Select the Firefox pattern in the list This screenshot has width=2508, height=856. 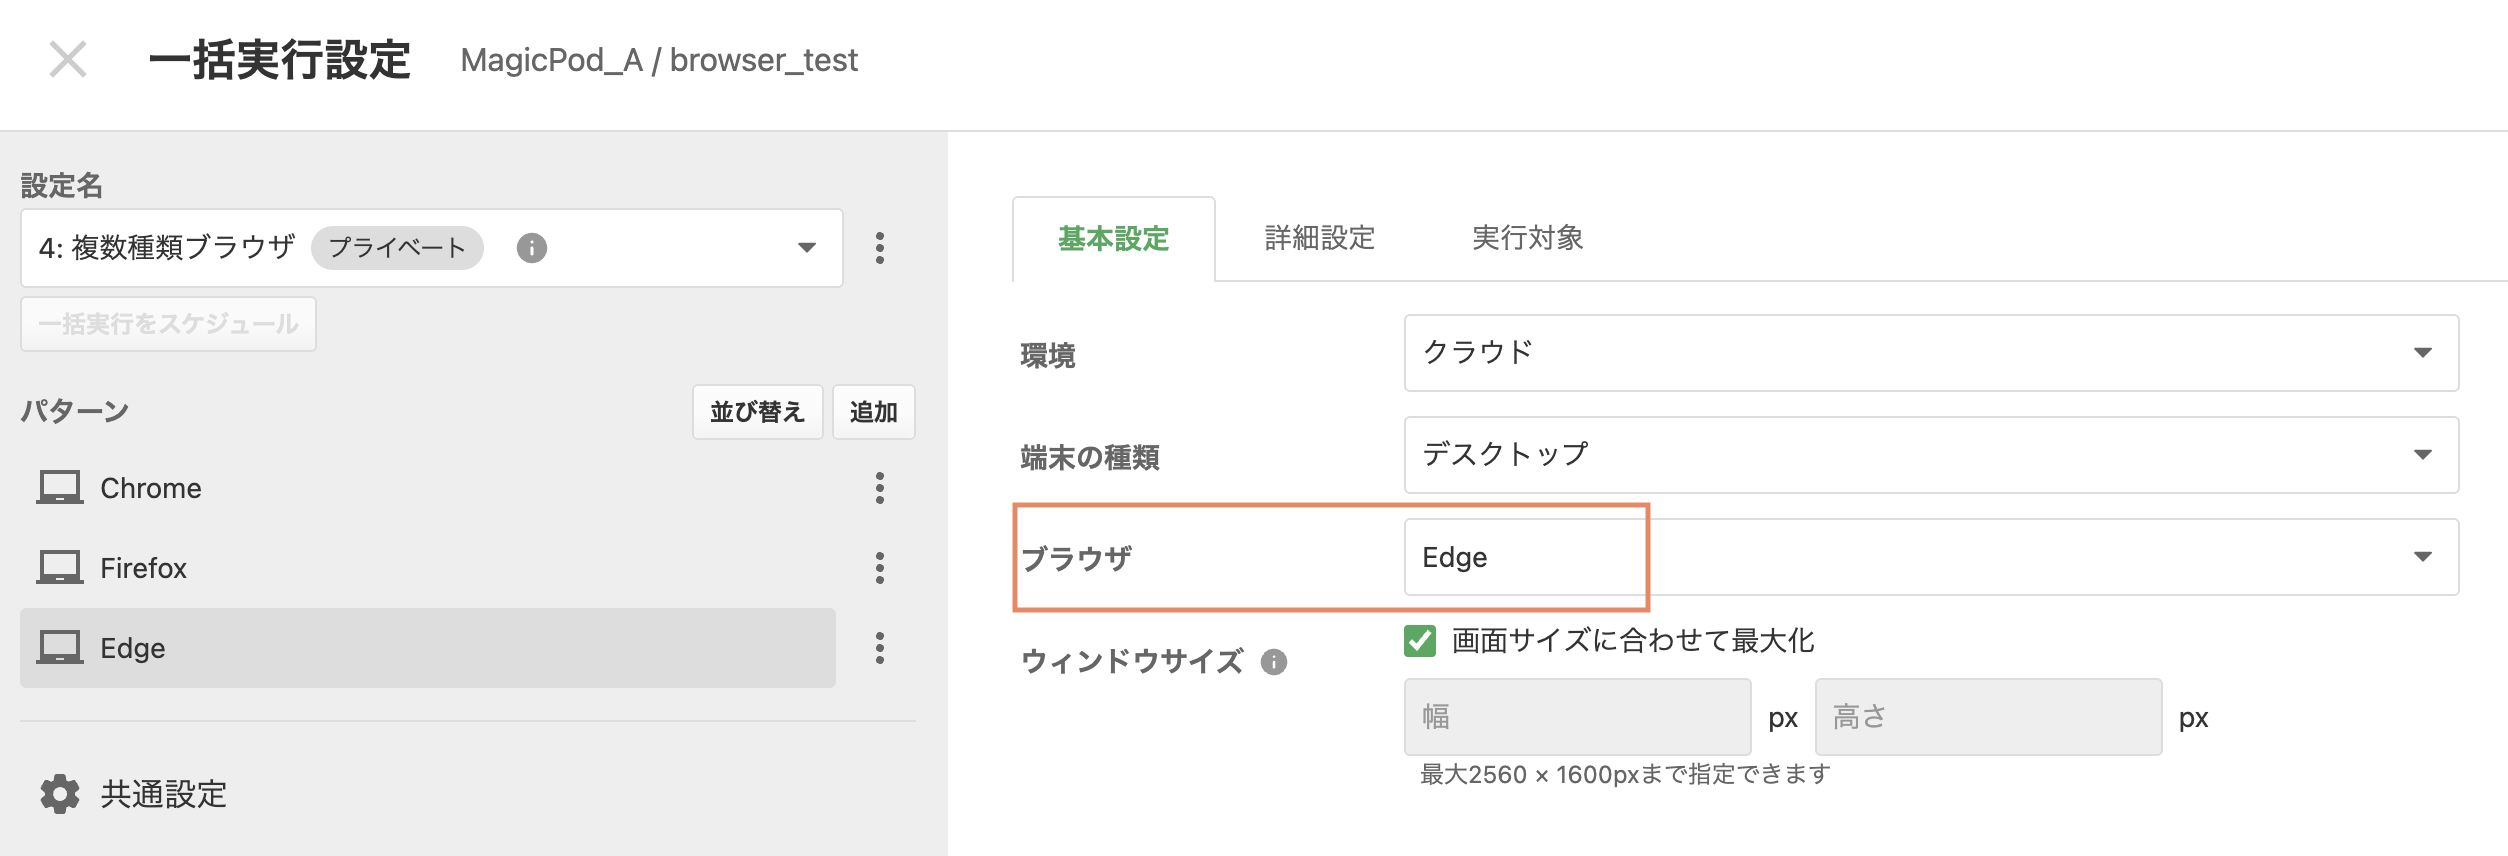pos(428,568)
